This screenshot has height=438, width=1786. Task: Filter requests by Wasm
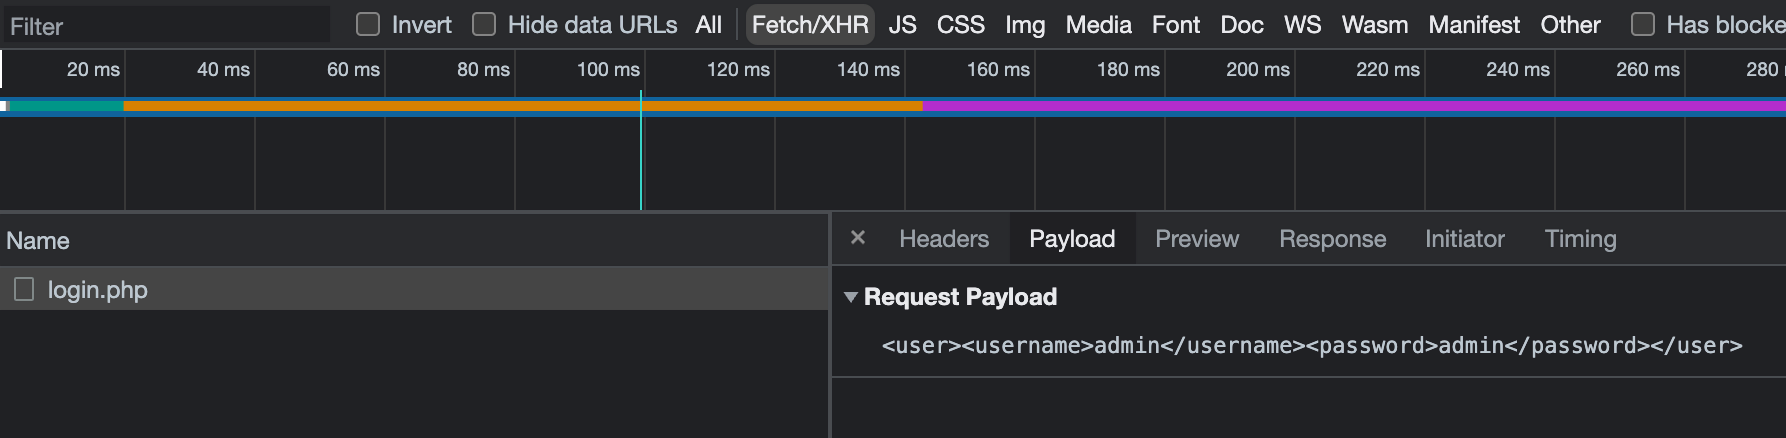[x=1375, y=25]
